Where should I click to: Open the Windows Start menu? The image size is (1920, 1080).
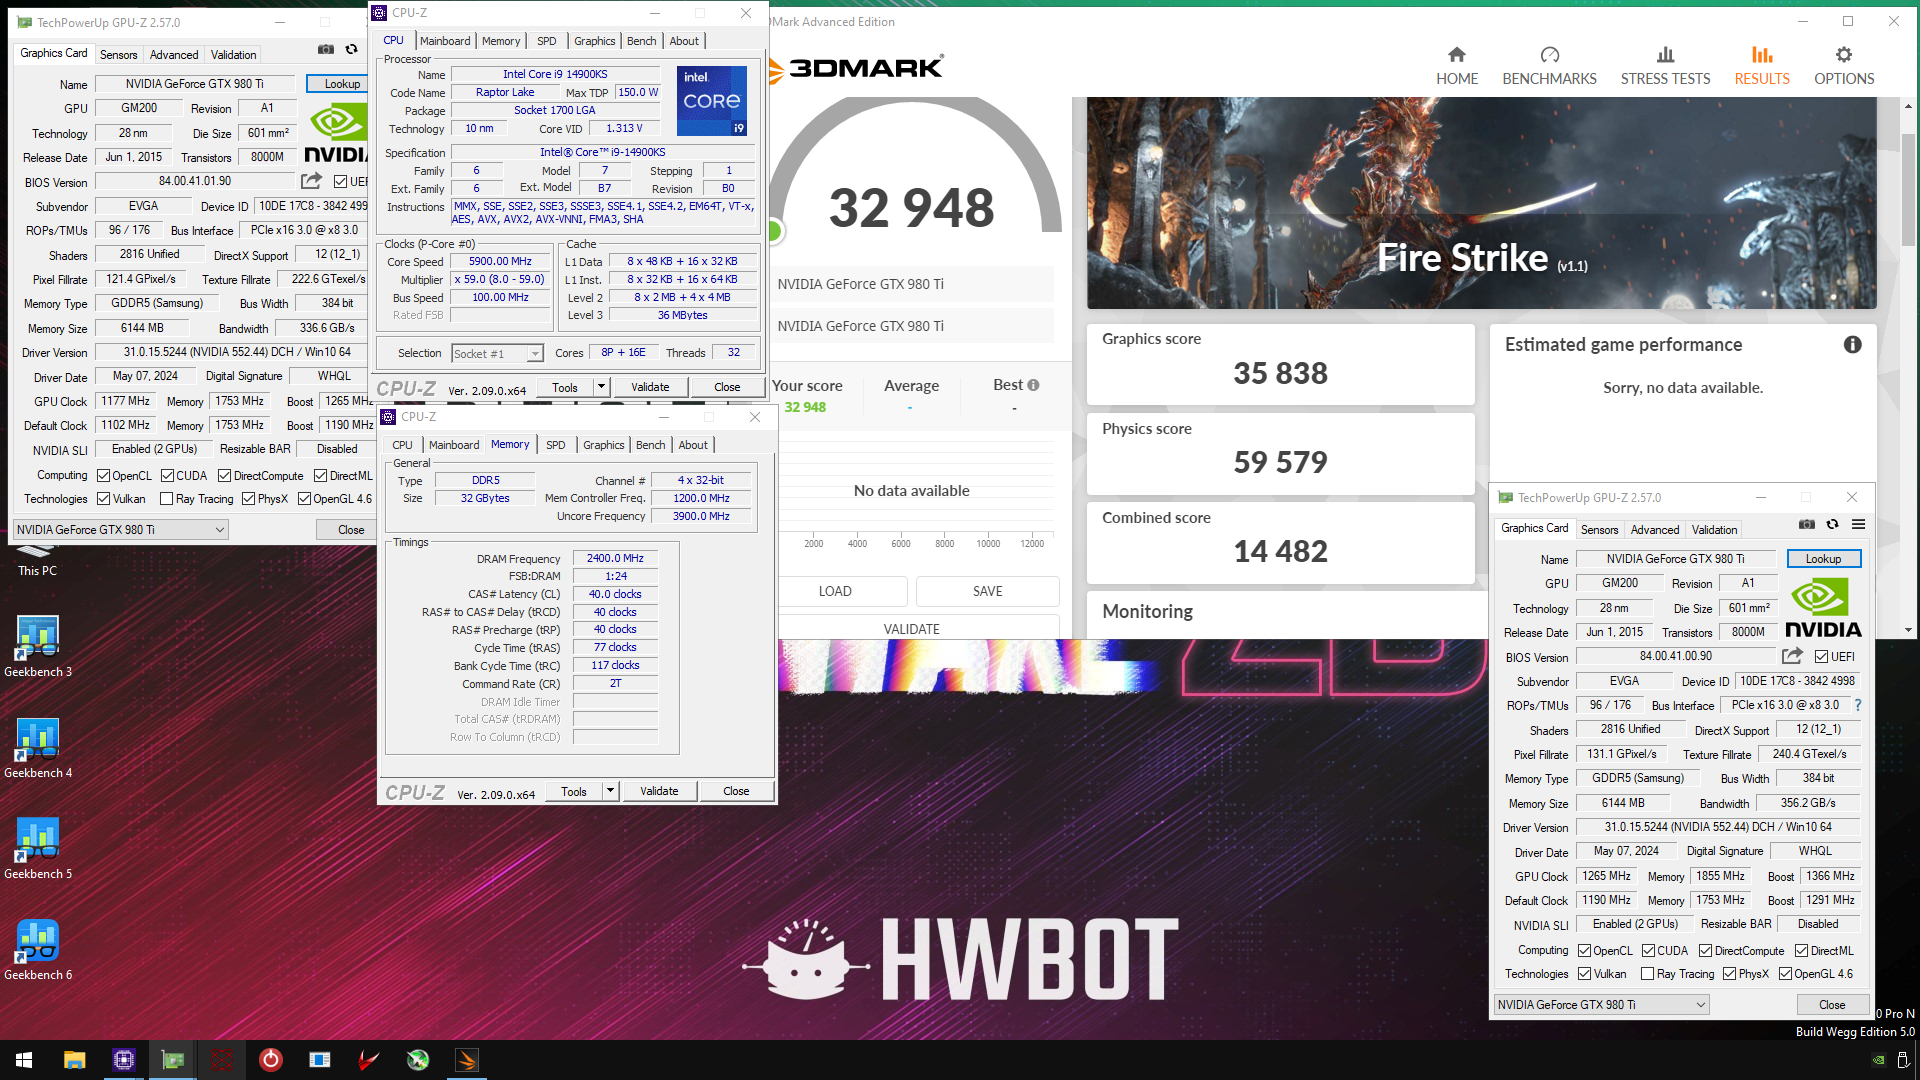point(24,1060)
